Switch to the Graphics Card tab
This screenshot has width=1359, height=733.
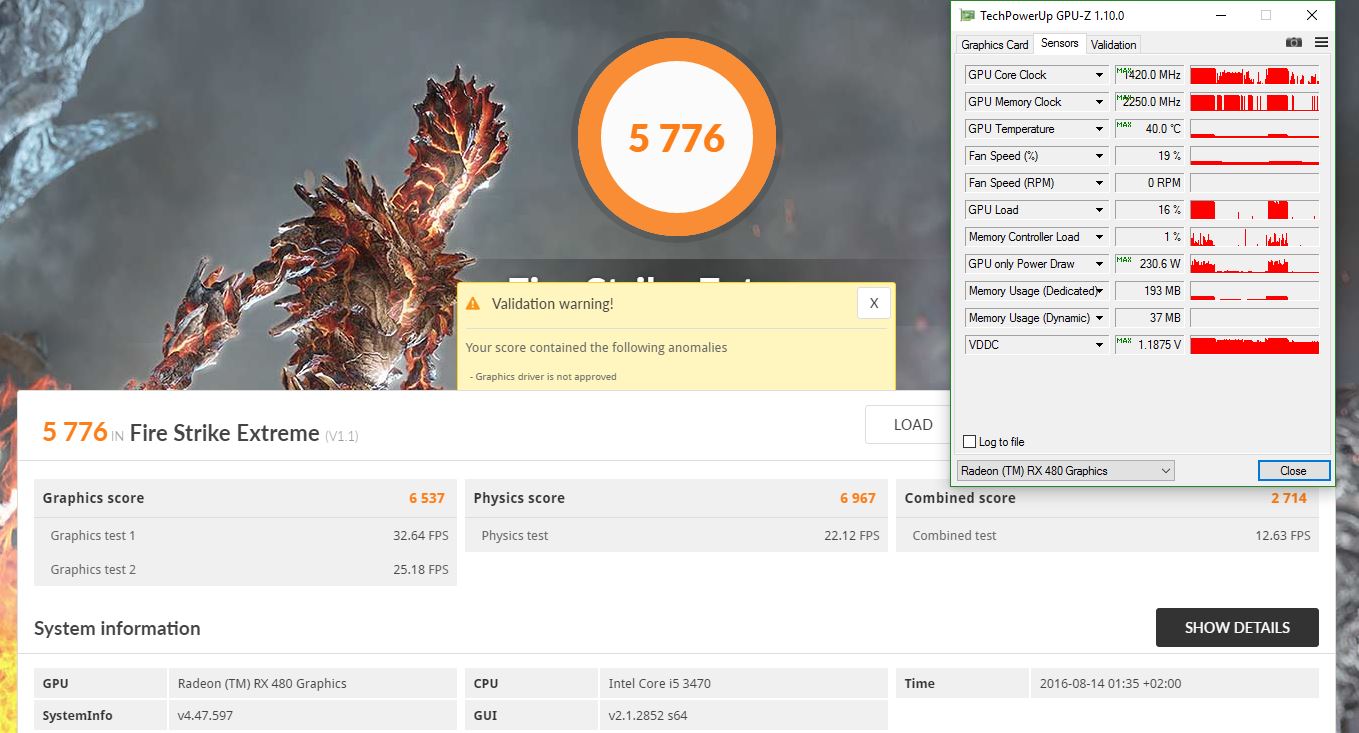[995, 44]
